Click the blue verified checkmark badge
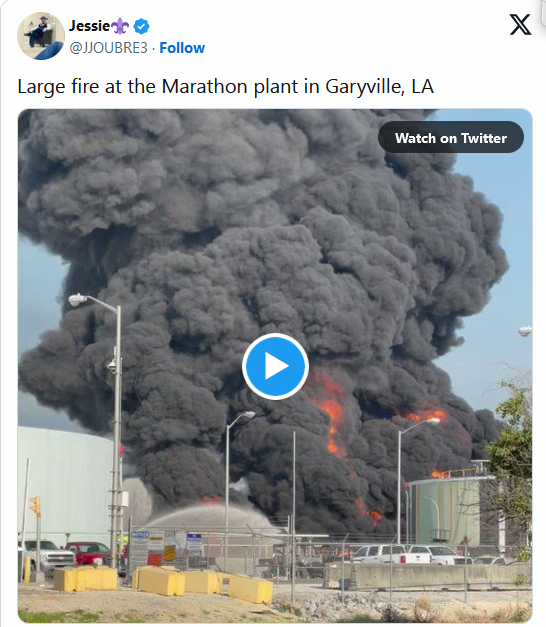 click(x=141, y=26)
